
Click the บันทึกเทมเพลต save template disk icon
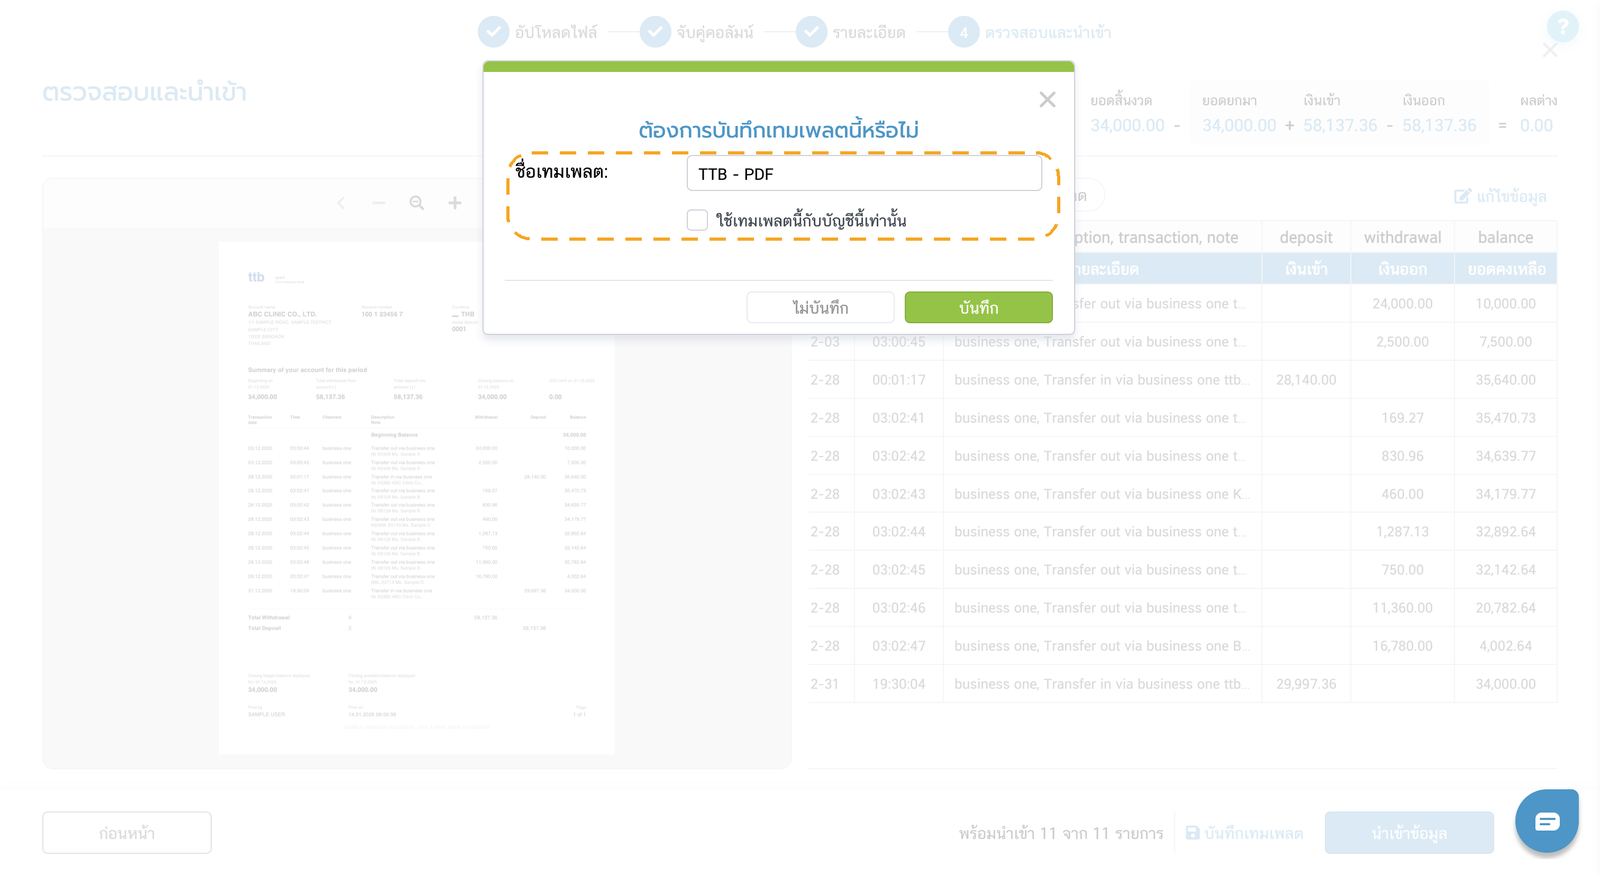[x=1192, y=833]
